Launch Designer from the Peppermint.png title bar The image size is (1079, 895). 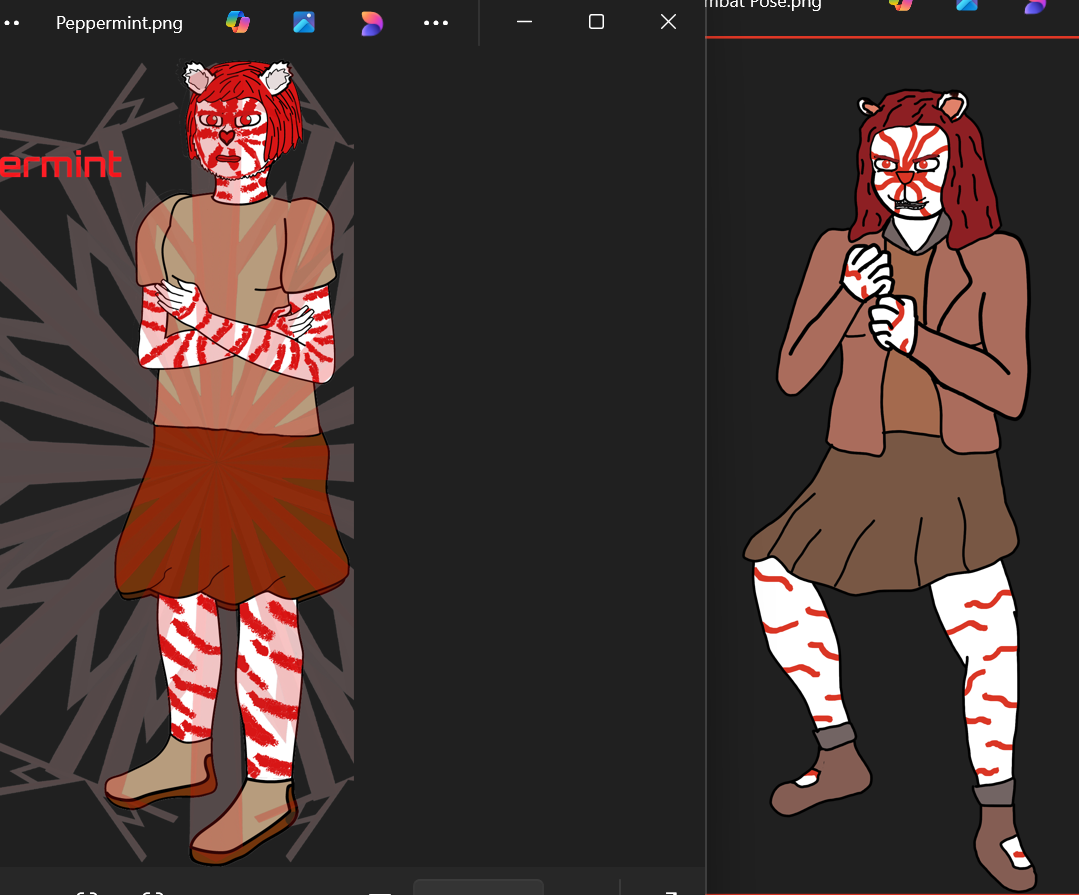(372, 22)
